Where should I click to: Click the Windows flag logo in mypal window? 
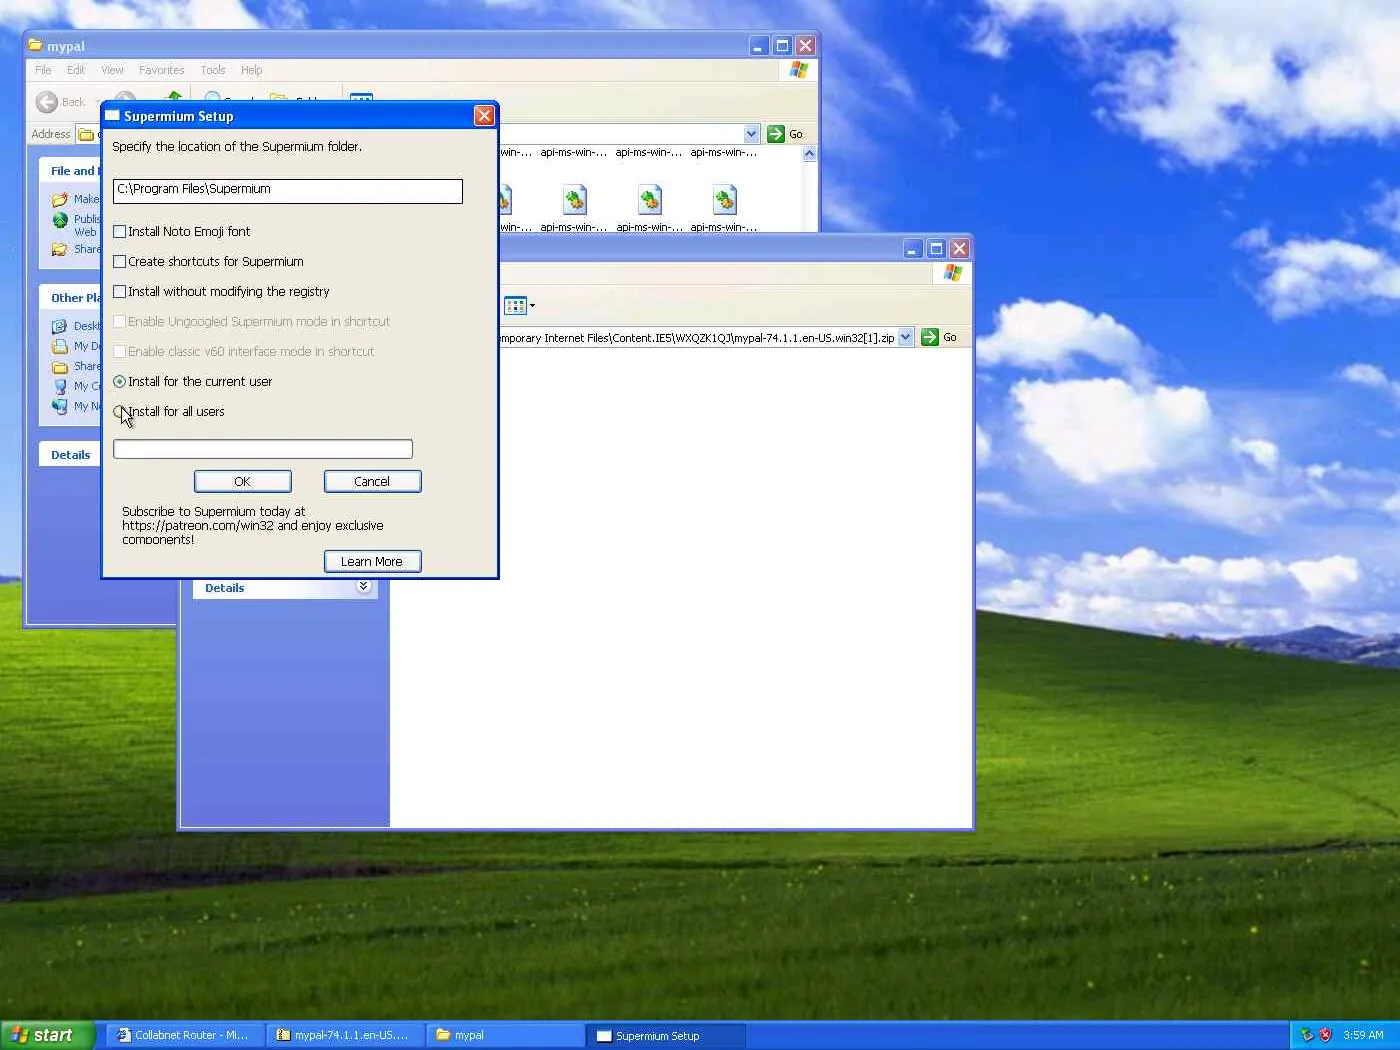(798, 70)
